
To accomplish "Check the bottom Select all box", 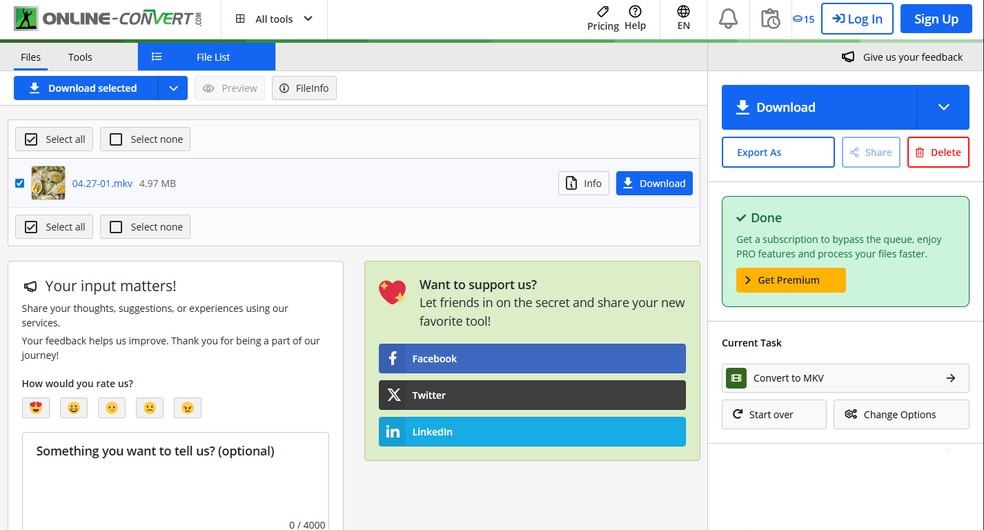I will [55, 227].
